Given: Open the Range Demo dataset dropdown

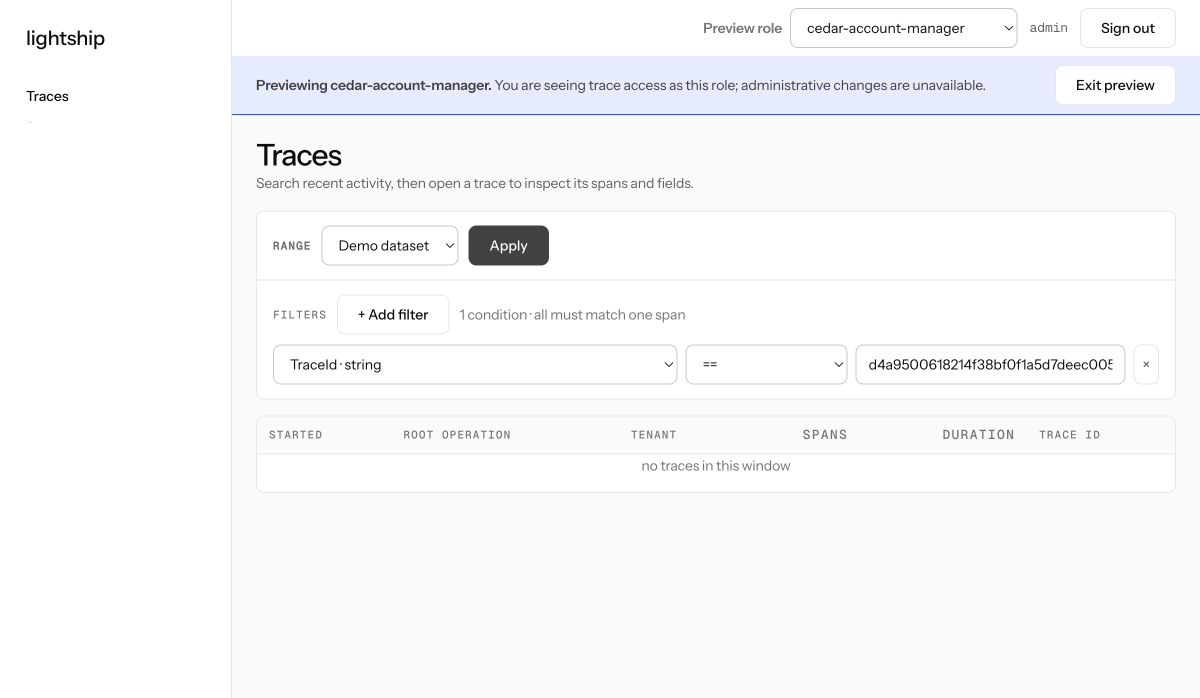Looking at the screenshot, I should tap(390, 246).
